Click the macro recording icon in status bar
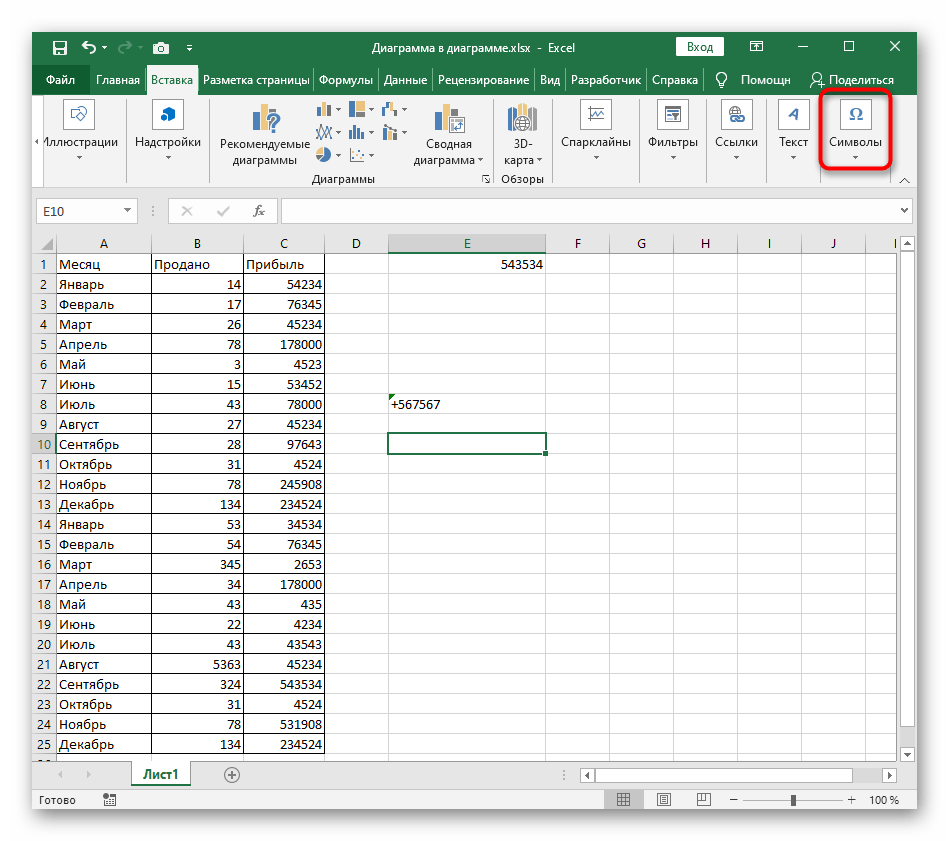 coord(110,800)
